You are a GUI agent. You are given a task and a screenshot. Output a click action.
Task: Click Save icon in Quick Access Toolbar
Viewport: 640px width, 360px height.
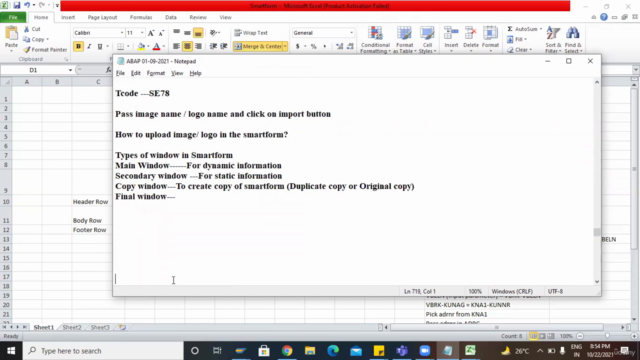(17, 5)
